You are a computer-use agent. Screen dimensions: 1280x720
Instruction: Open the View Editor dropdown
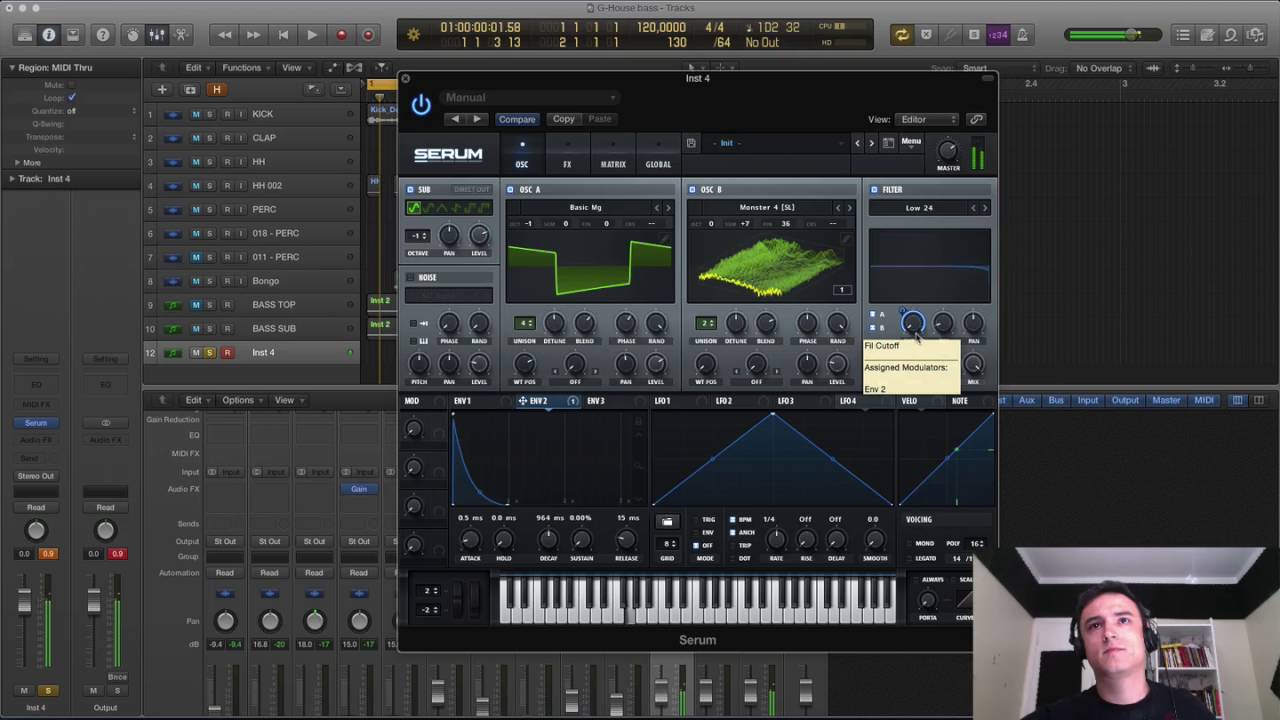928,119
